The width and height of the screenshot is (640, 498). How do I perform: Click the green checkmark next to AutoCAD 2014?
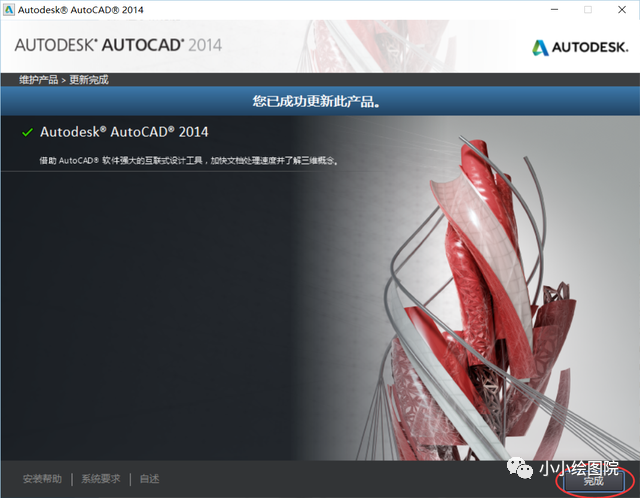pyautogui.click(x=27, y=132)
